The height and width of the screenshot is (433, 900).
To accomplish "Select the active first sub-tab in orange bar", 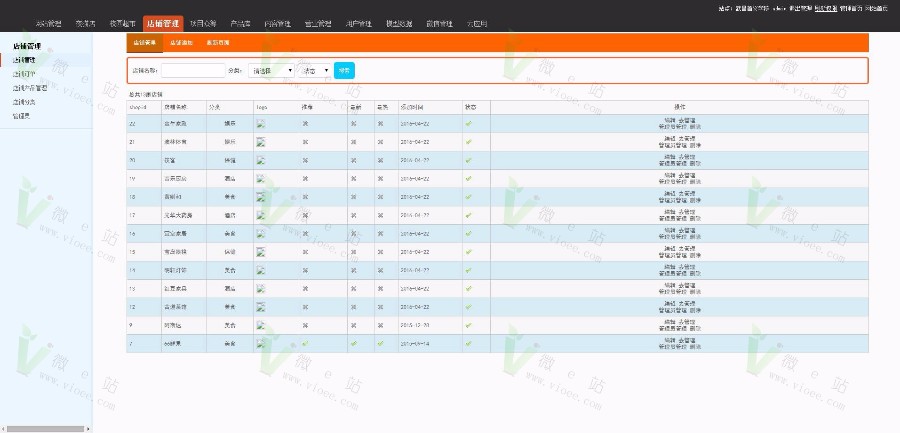I will pyautogui.click(x=145, y=43).
